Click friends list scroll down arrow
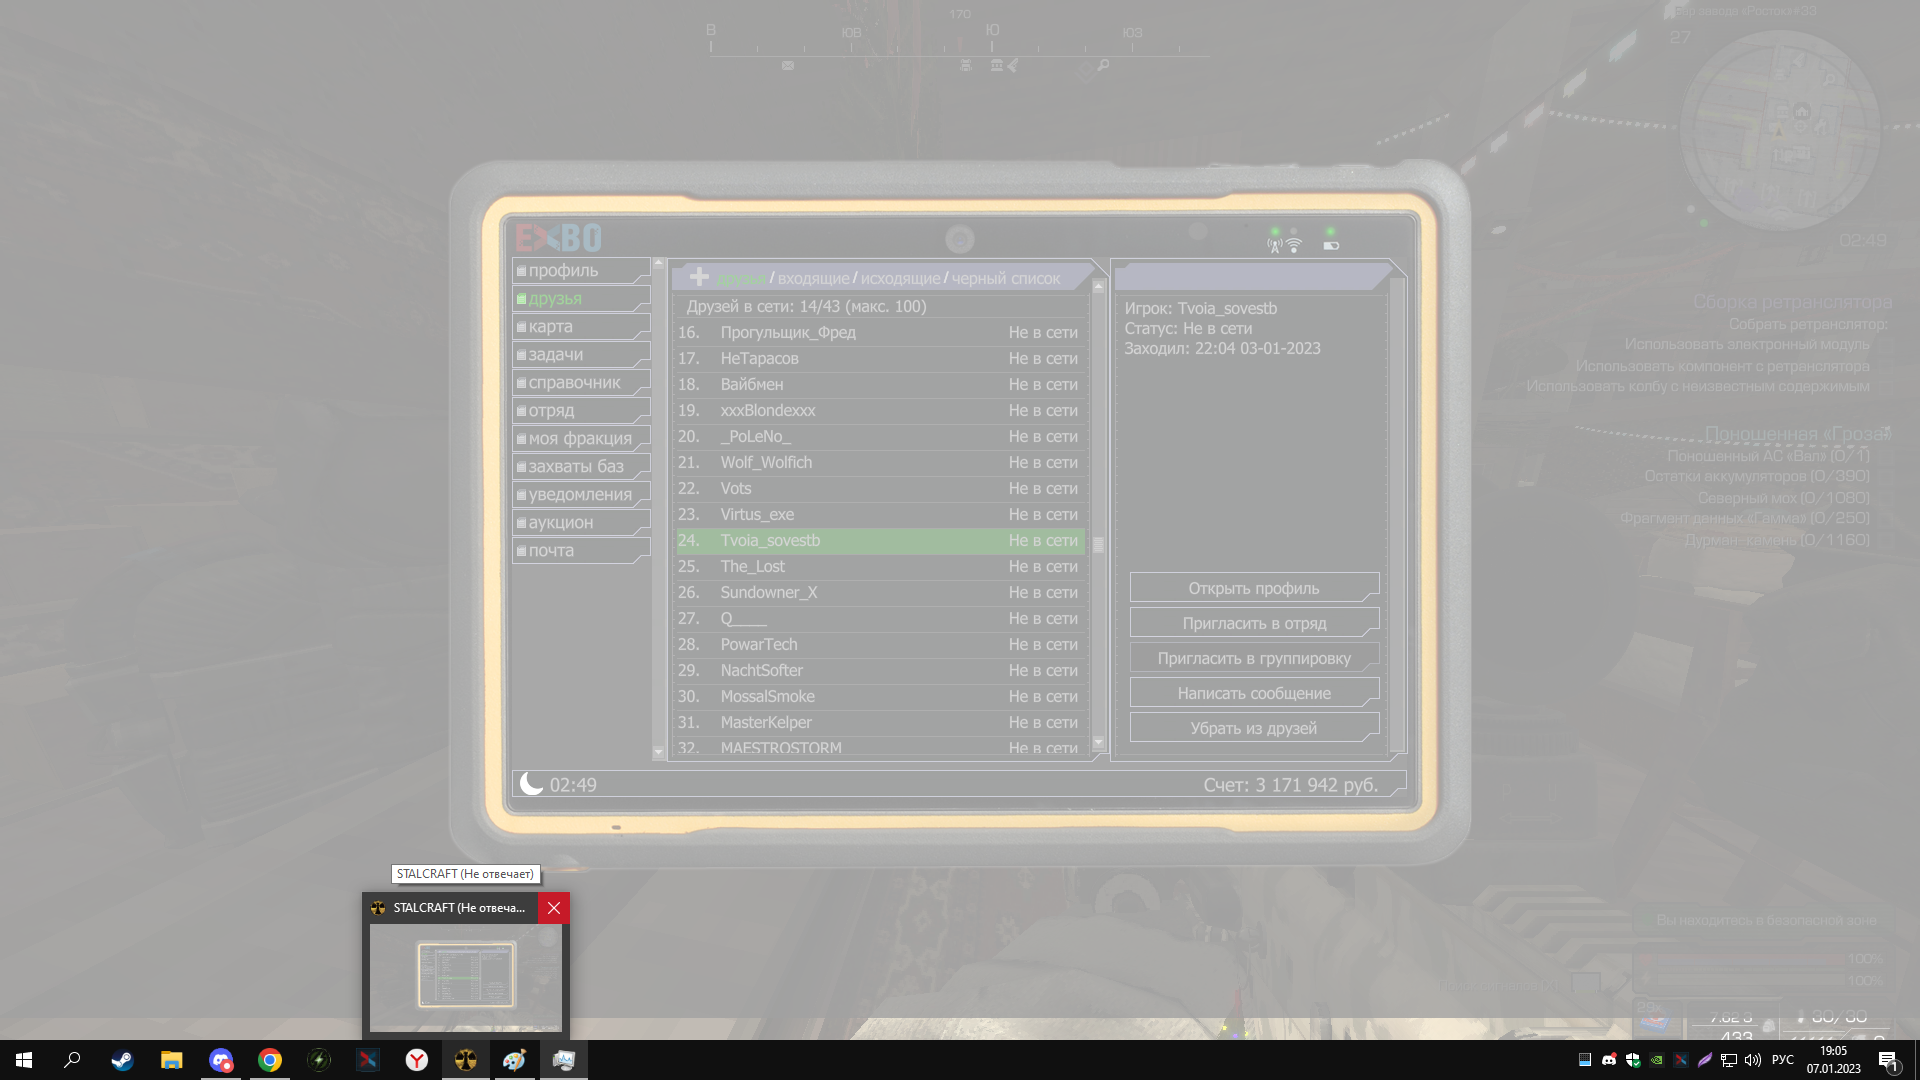 [x=1098, y=743]
